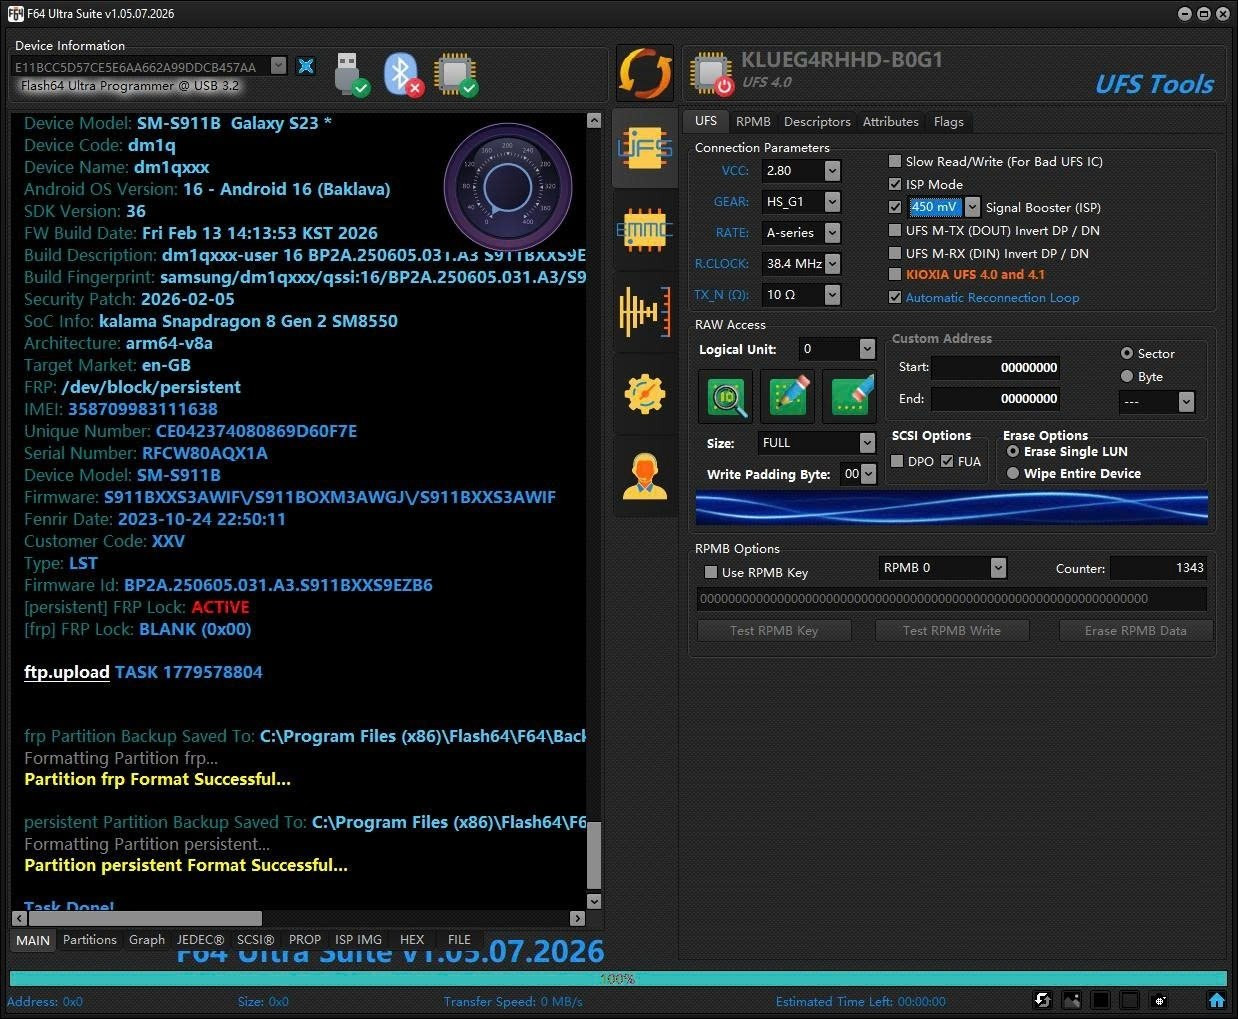Open the Size FULL dropdown
The width and height of the screenshot is (1238, 1019).
[x=867, y=442]
